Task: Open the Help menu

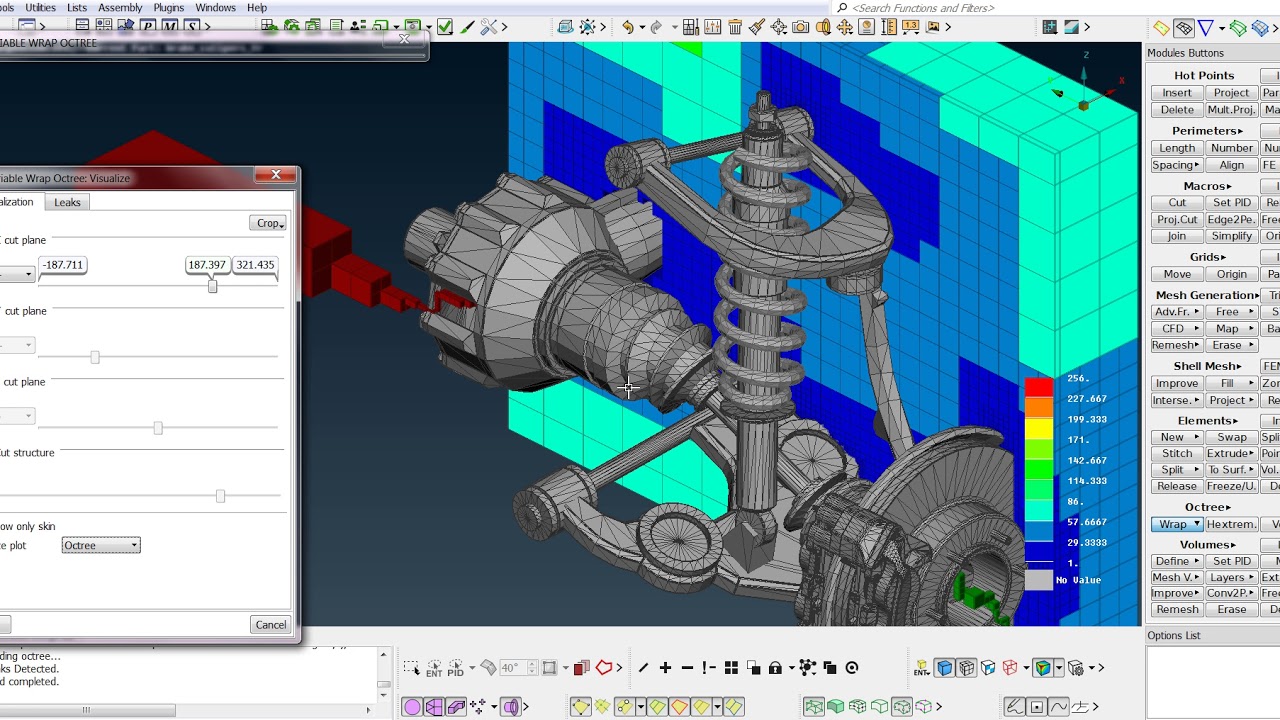Action: click(257, 8)
